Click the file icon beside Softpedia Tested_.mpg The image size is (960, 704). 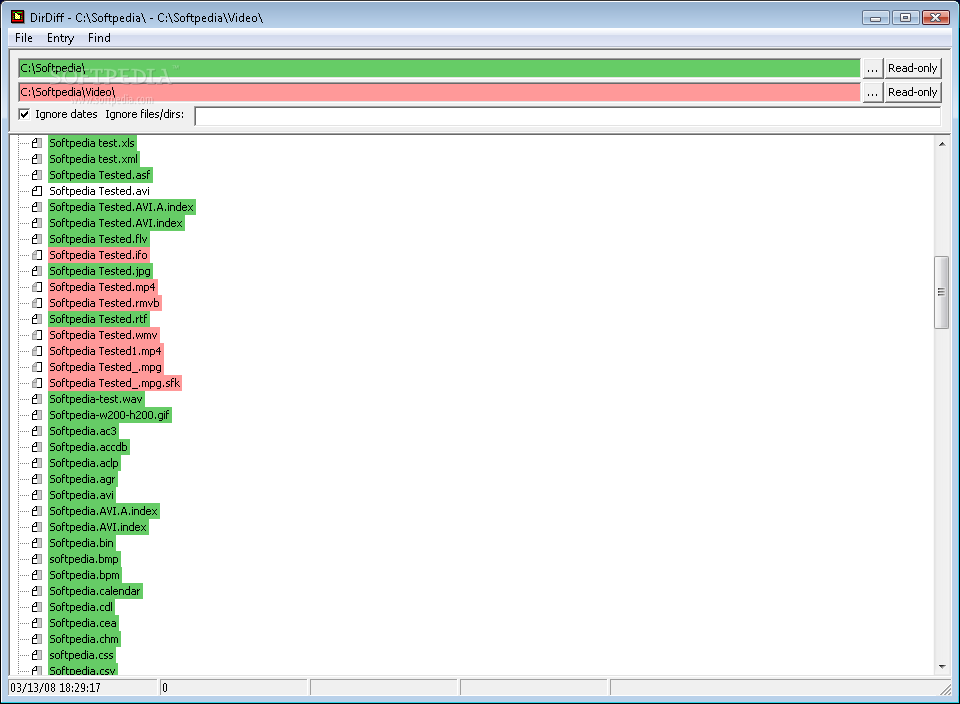pyautogui.click(x=37, y=367)
